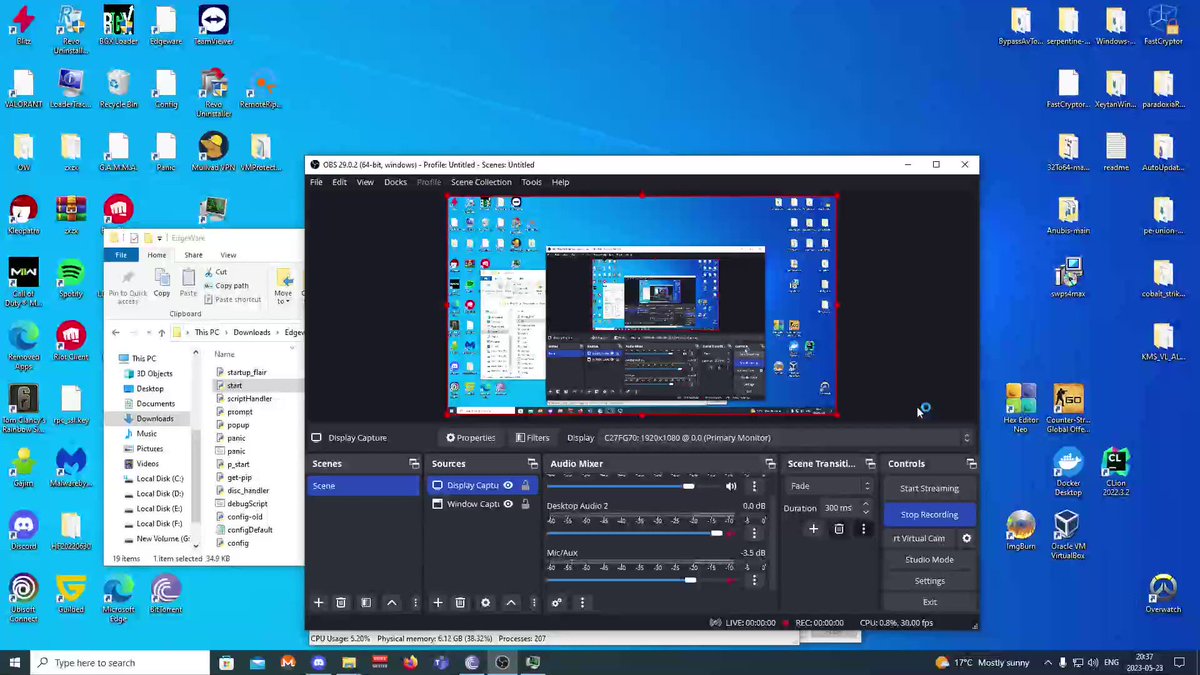This screenshot has width=1200, height=675.
Task: Open OBS Docks menu
Action: click(395, 182)
